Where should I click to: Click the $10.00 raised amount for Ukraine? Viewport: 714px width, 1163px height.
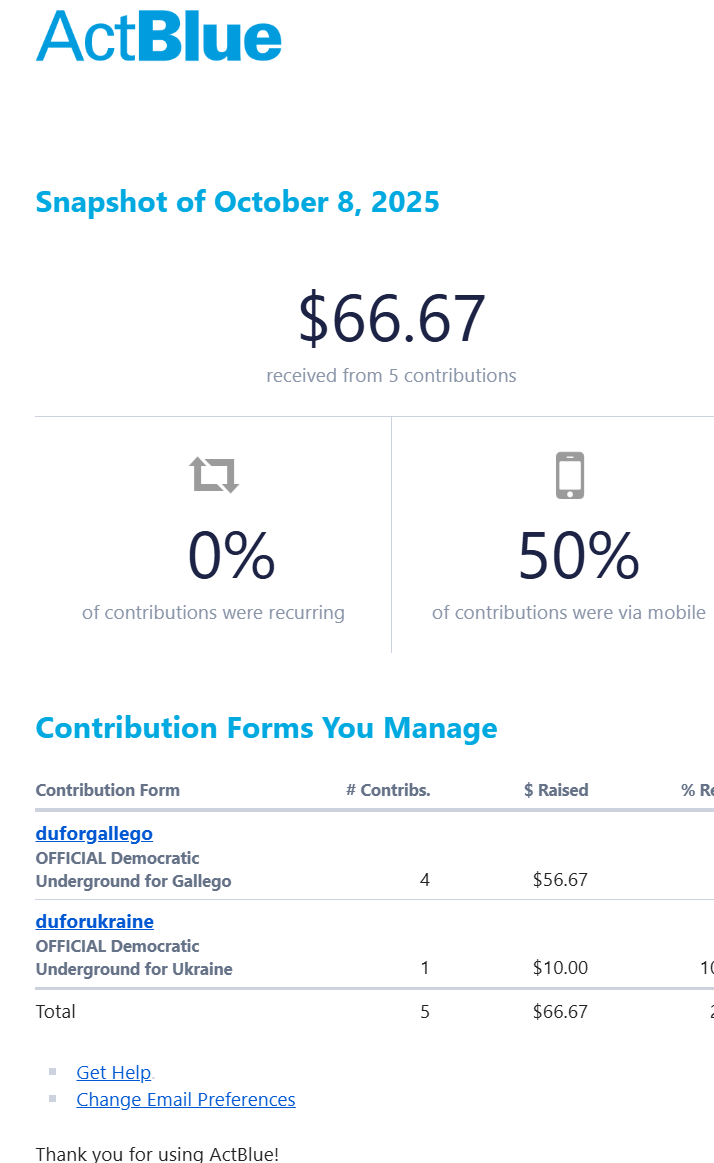[560, 968]
